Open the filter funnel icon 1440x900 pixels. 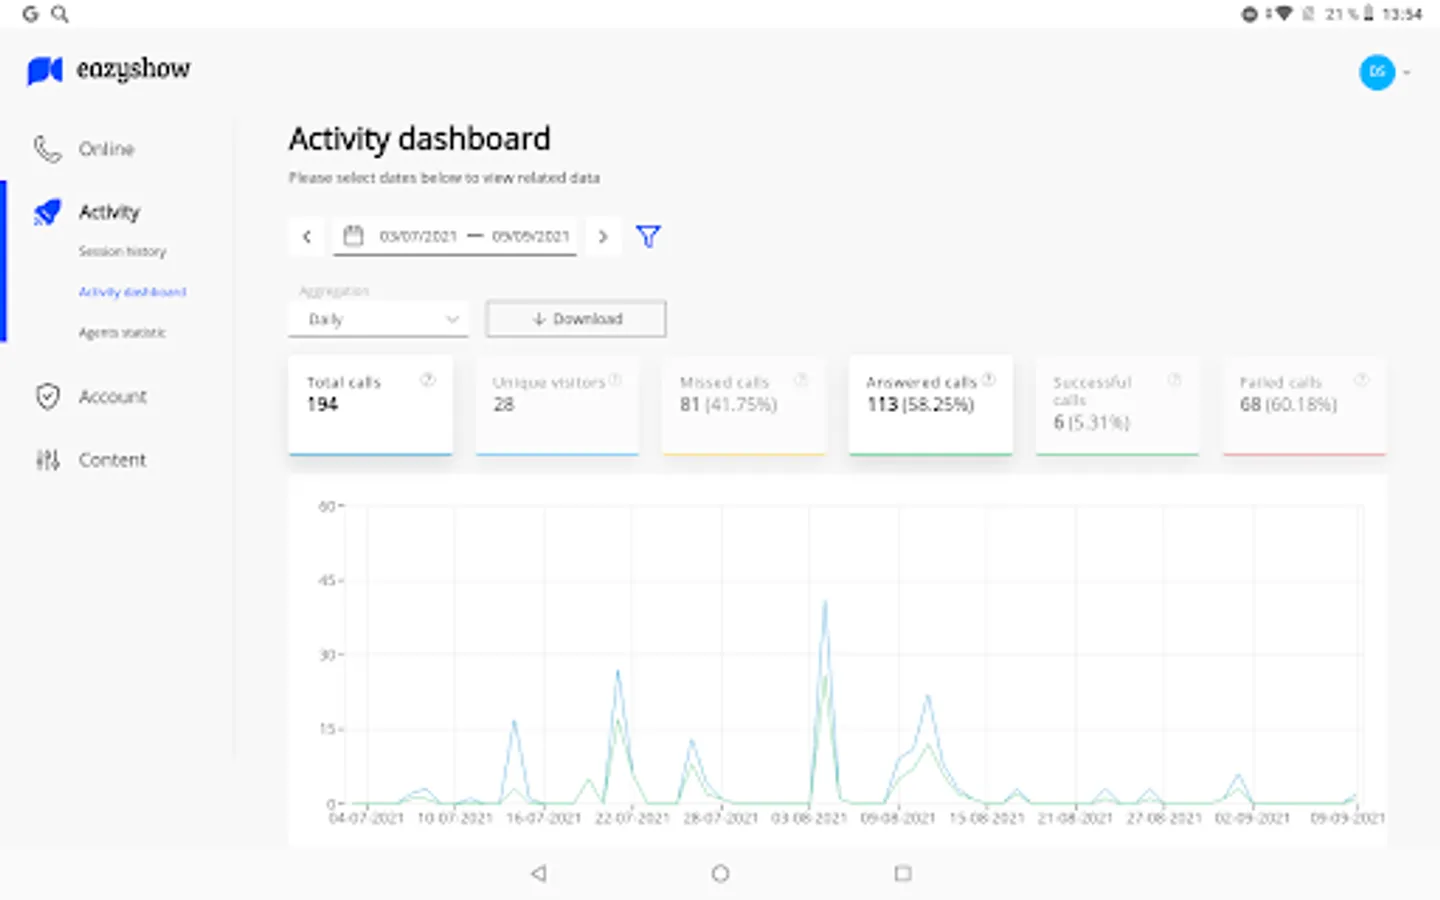(x=648, y=237)
